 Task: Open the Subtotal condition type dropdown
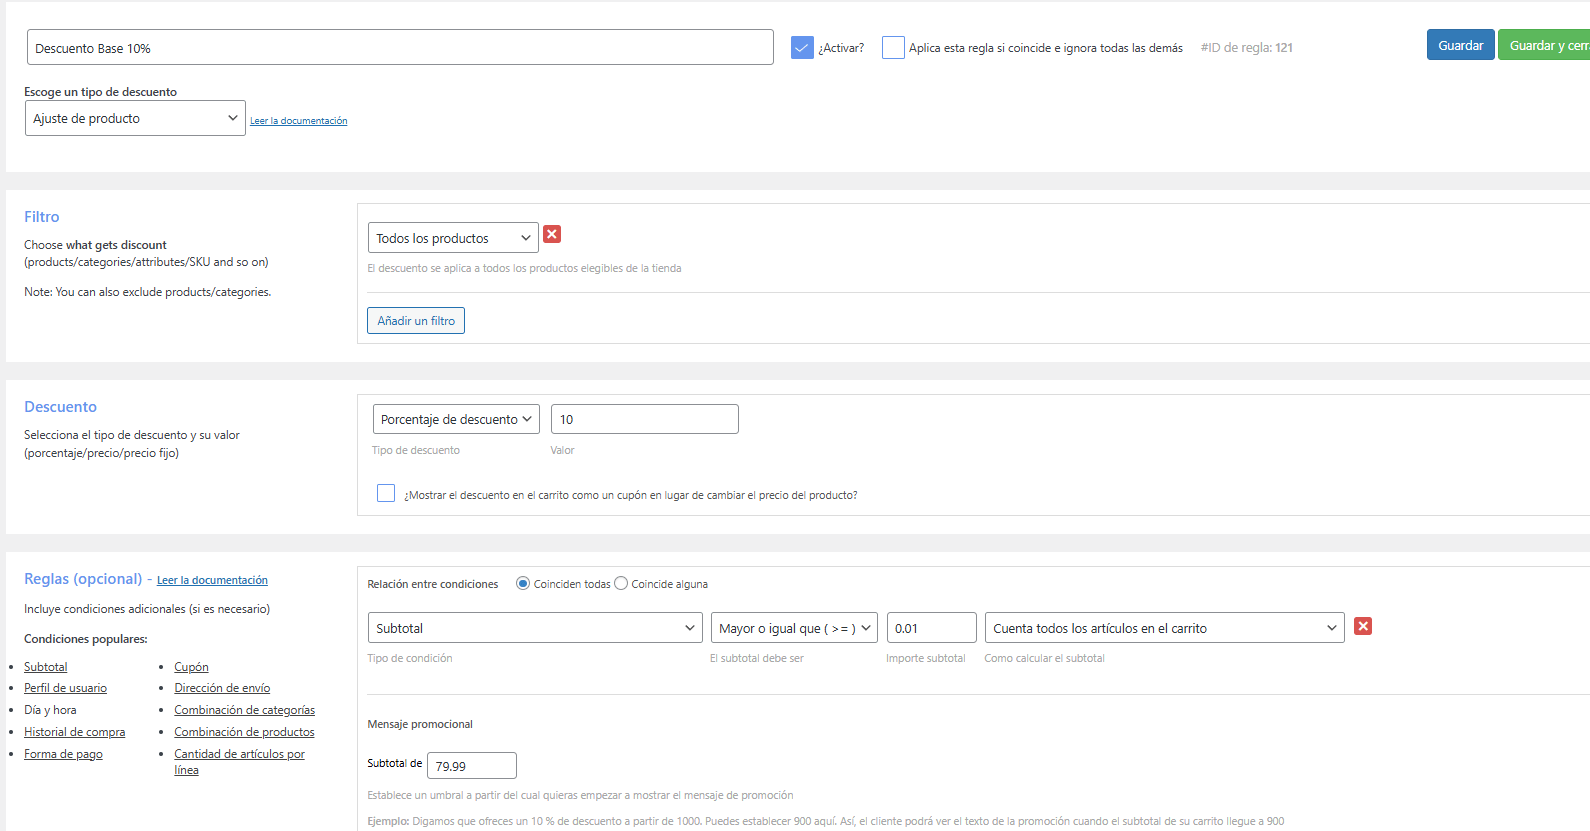(535, 628)
